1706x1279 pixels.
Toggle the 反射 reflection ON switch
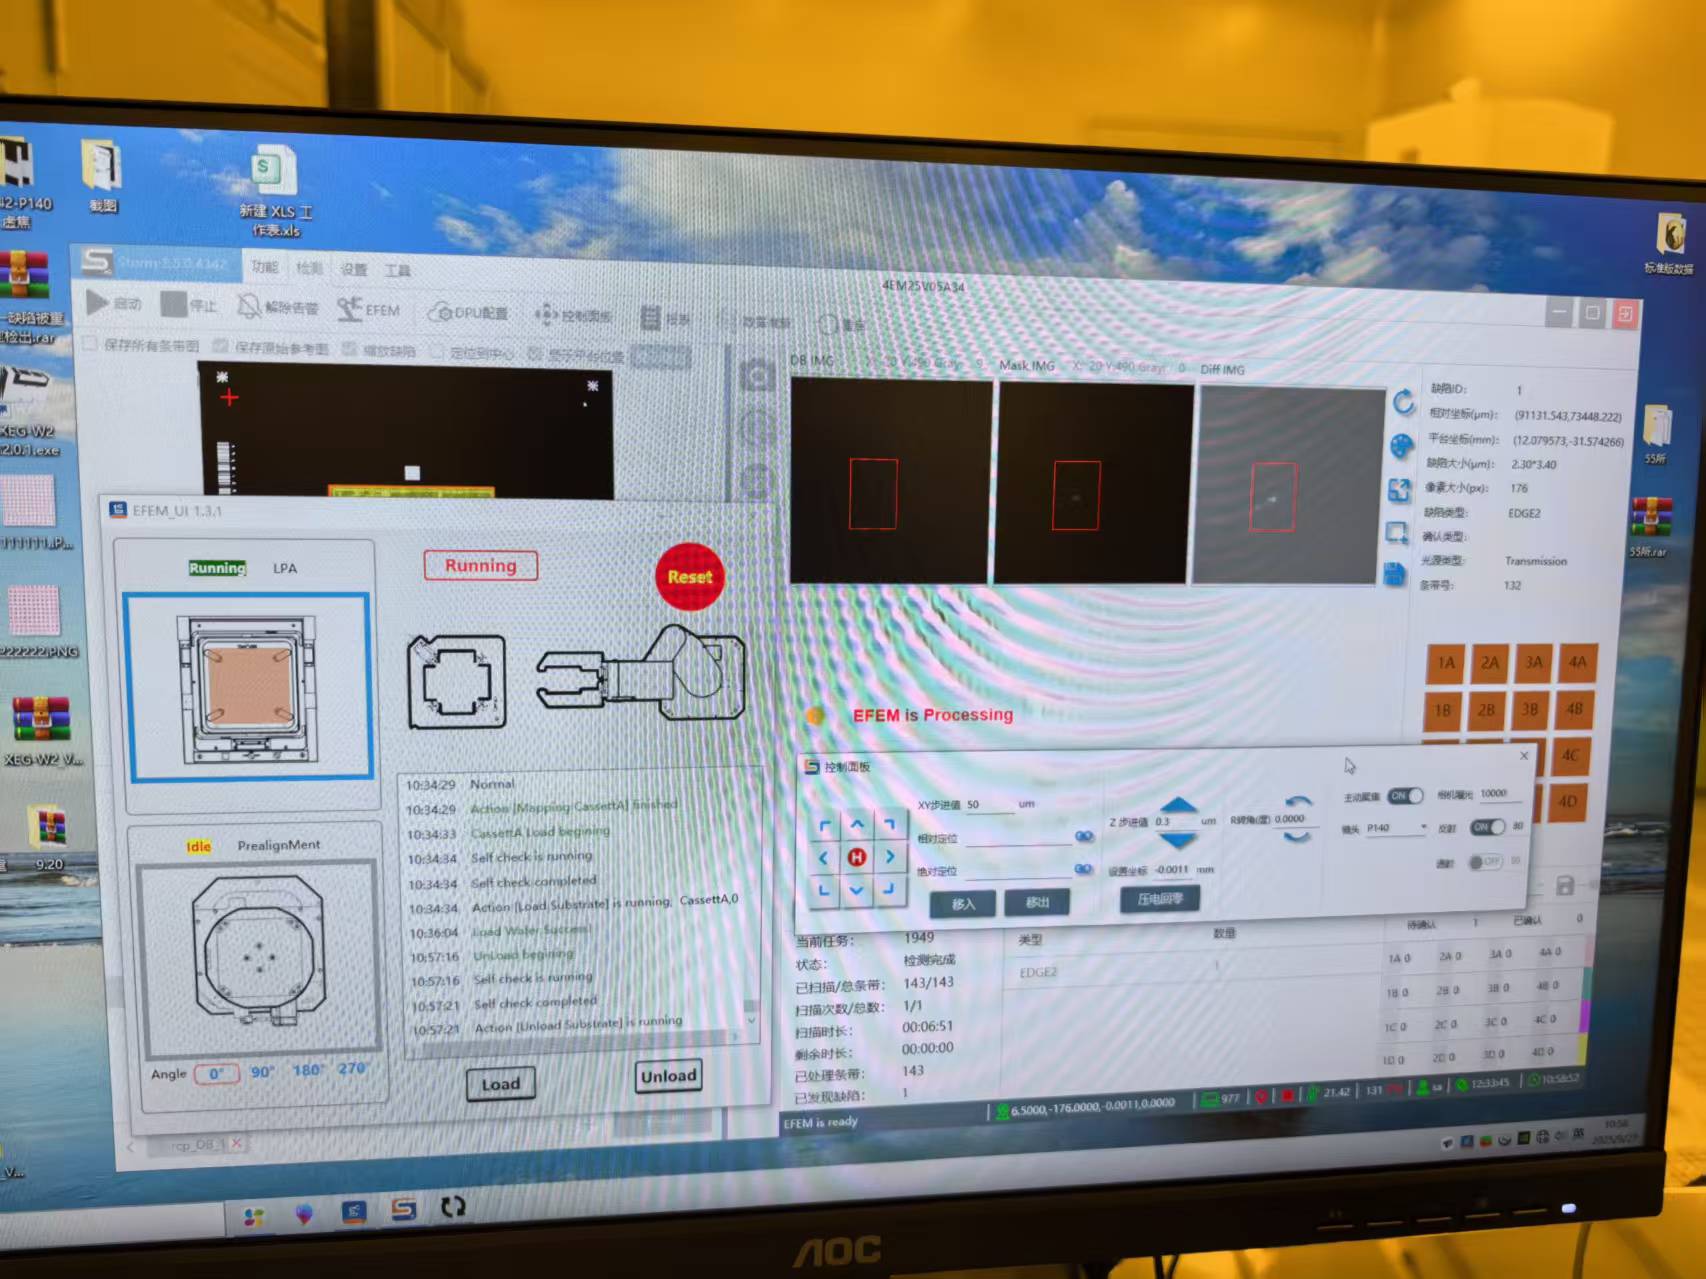coord(1486,827)
